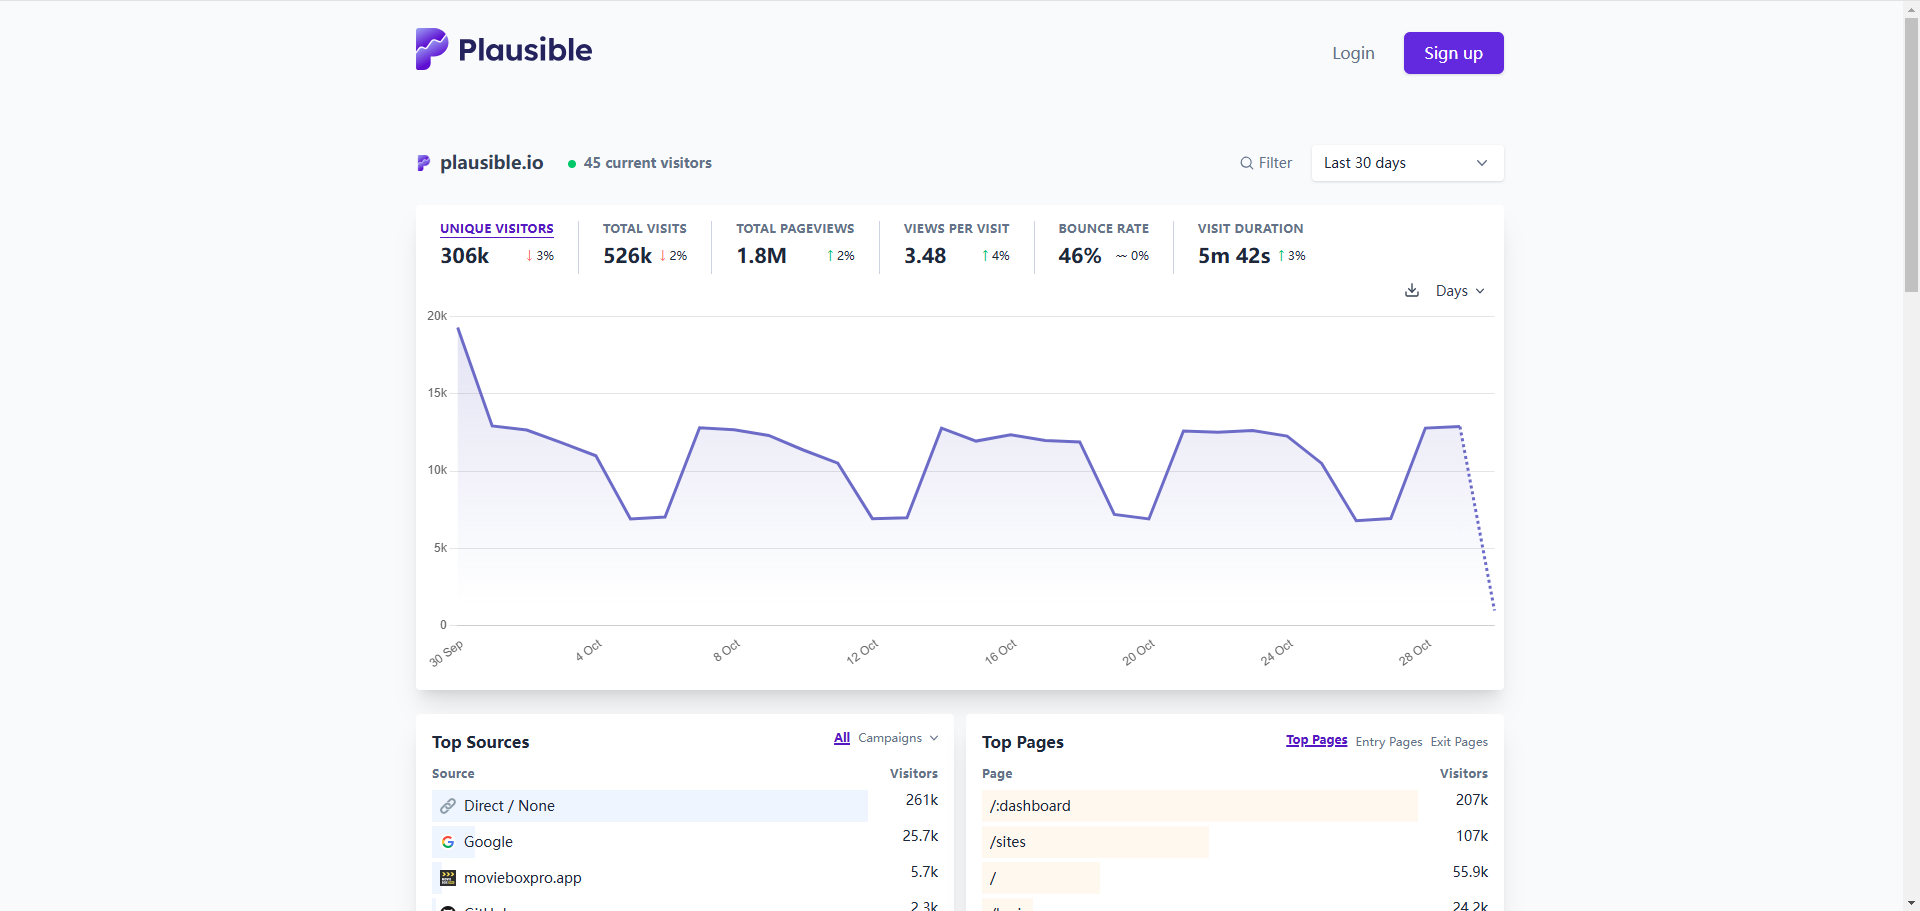Click the Filter search icon
Screen dimensions: 1920x911
click(1246, 163)
